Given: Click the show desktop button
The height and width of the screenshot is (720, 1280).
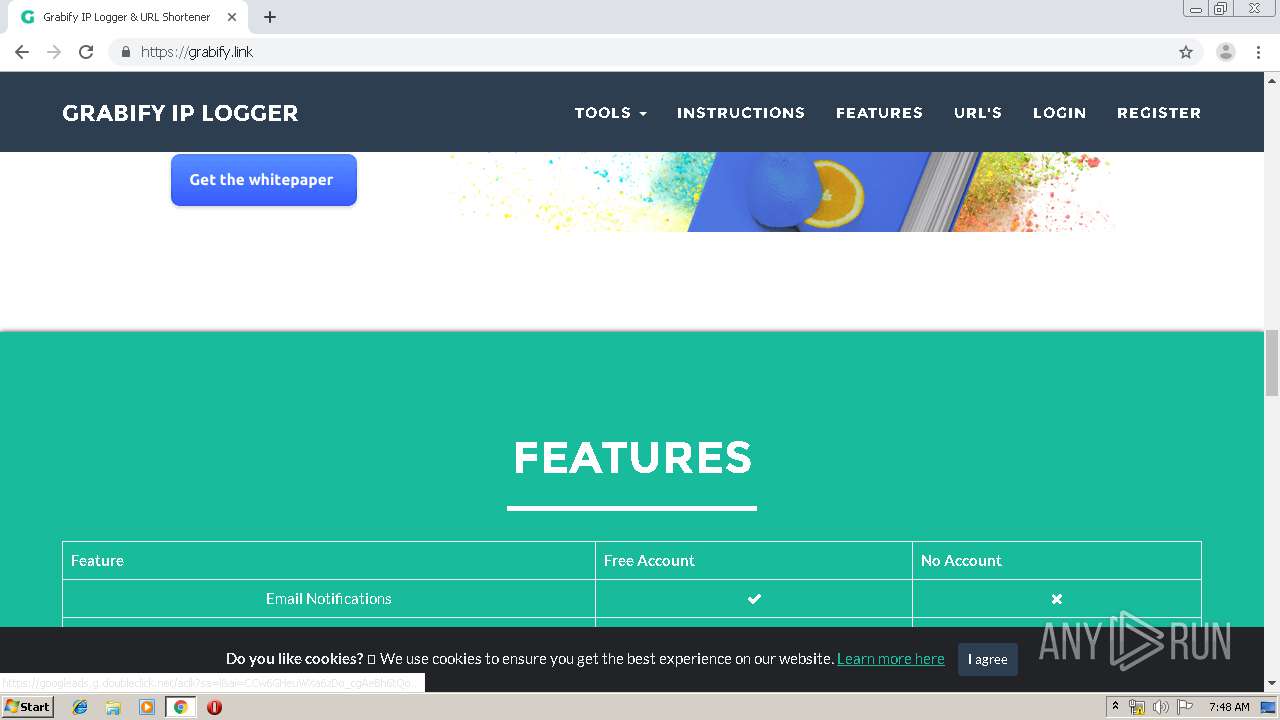Looking at the screenshot, I should pos(1269,707).
